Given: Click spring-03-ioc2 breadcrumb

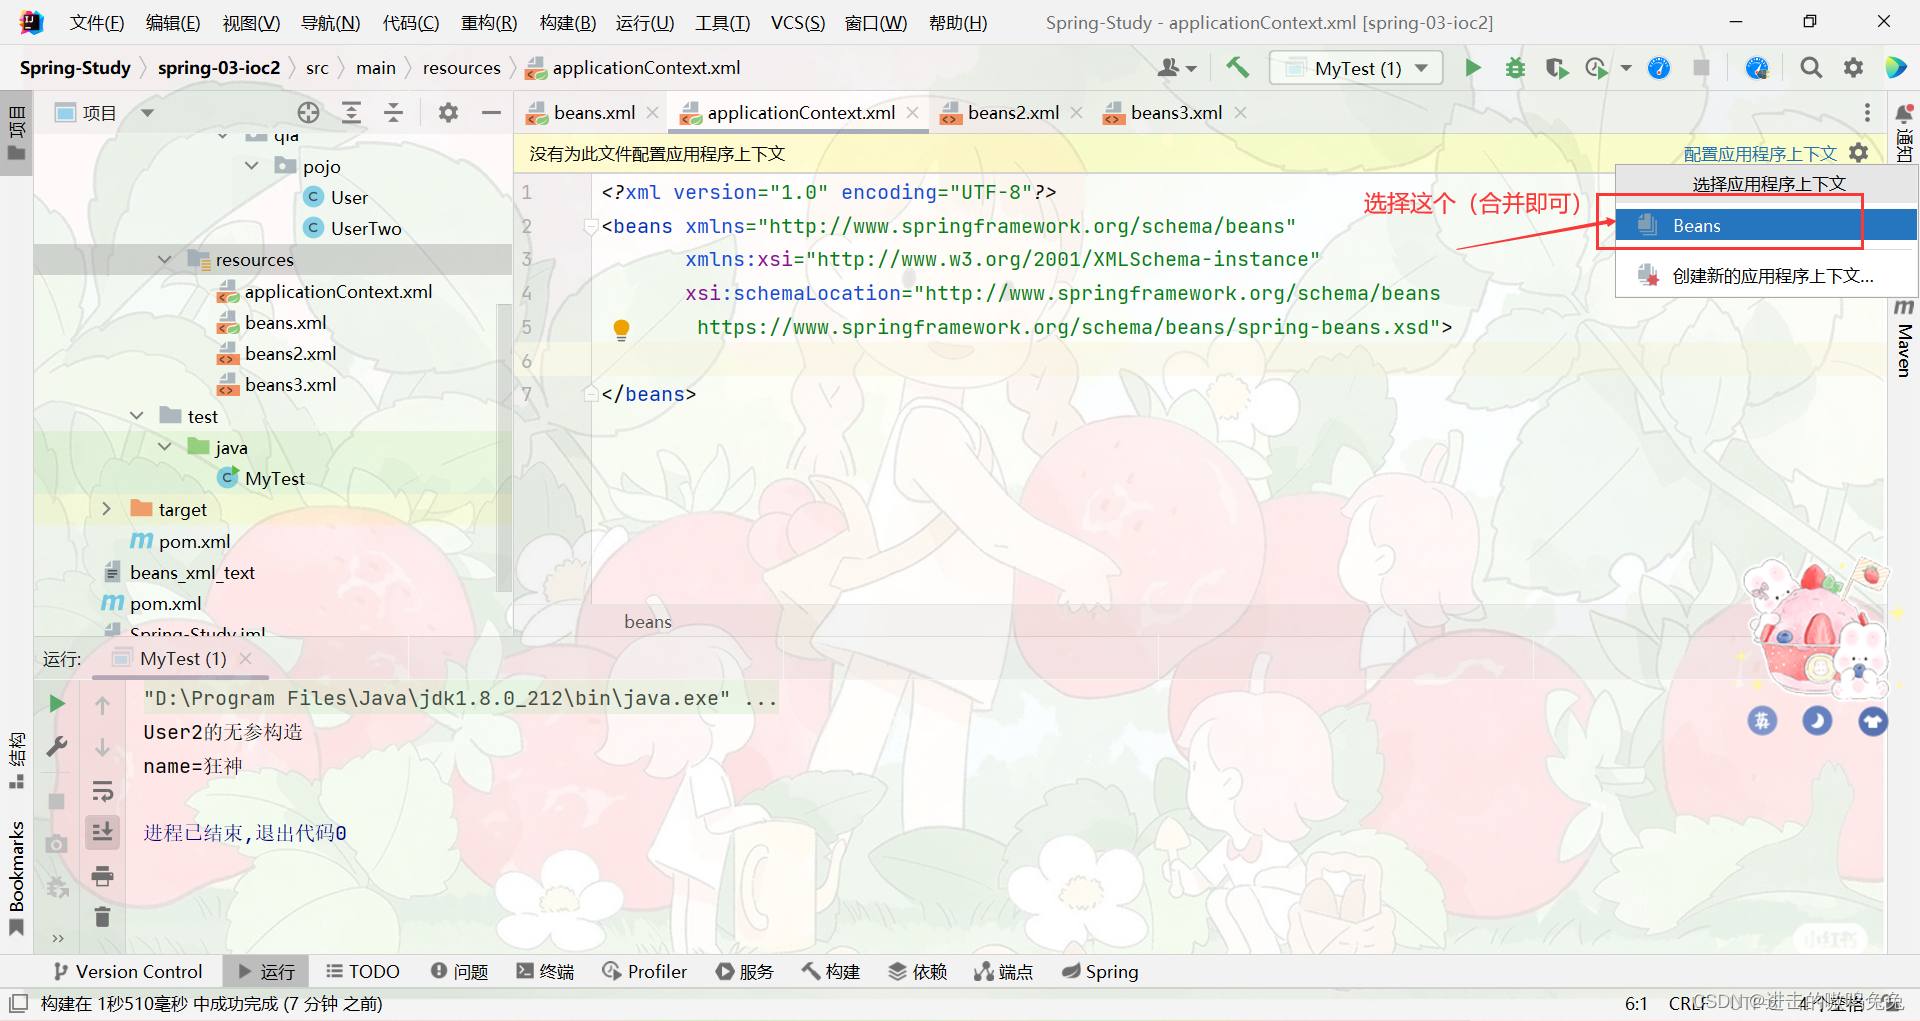Looking at the screenshot, I should tap(219, 68).
